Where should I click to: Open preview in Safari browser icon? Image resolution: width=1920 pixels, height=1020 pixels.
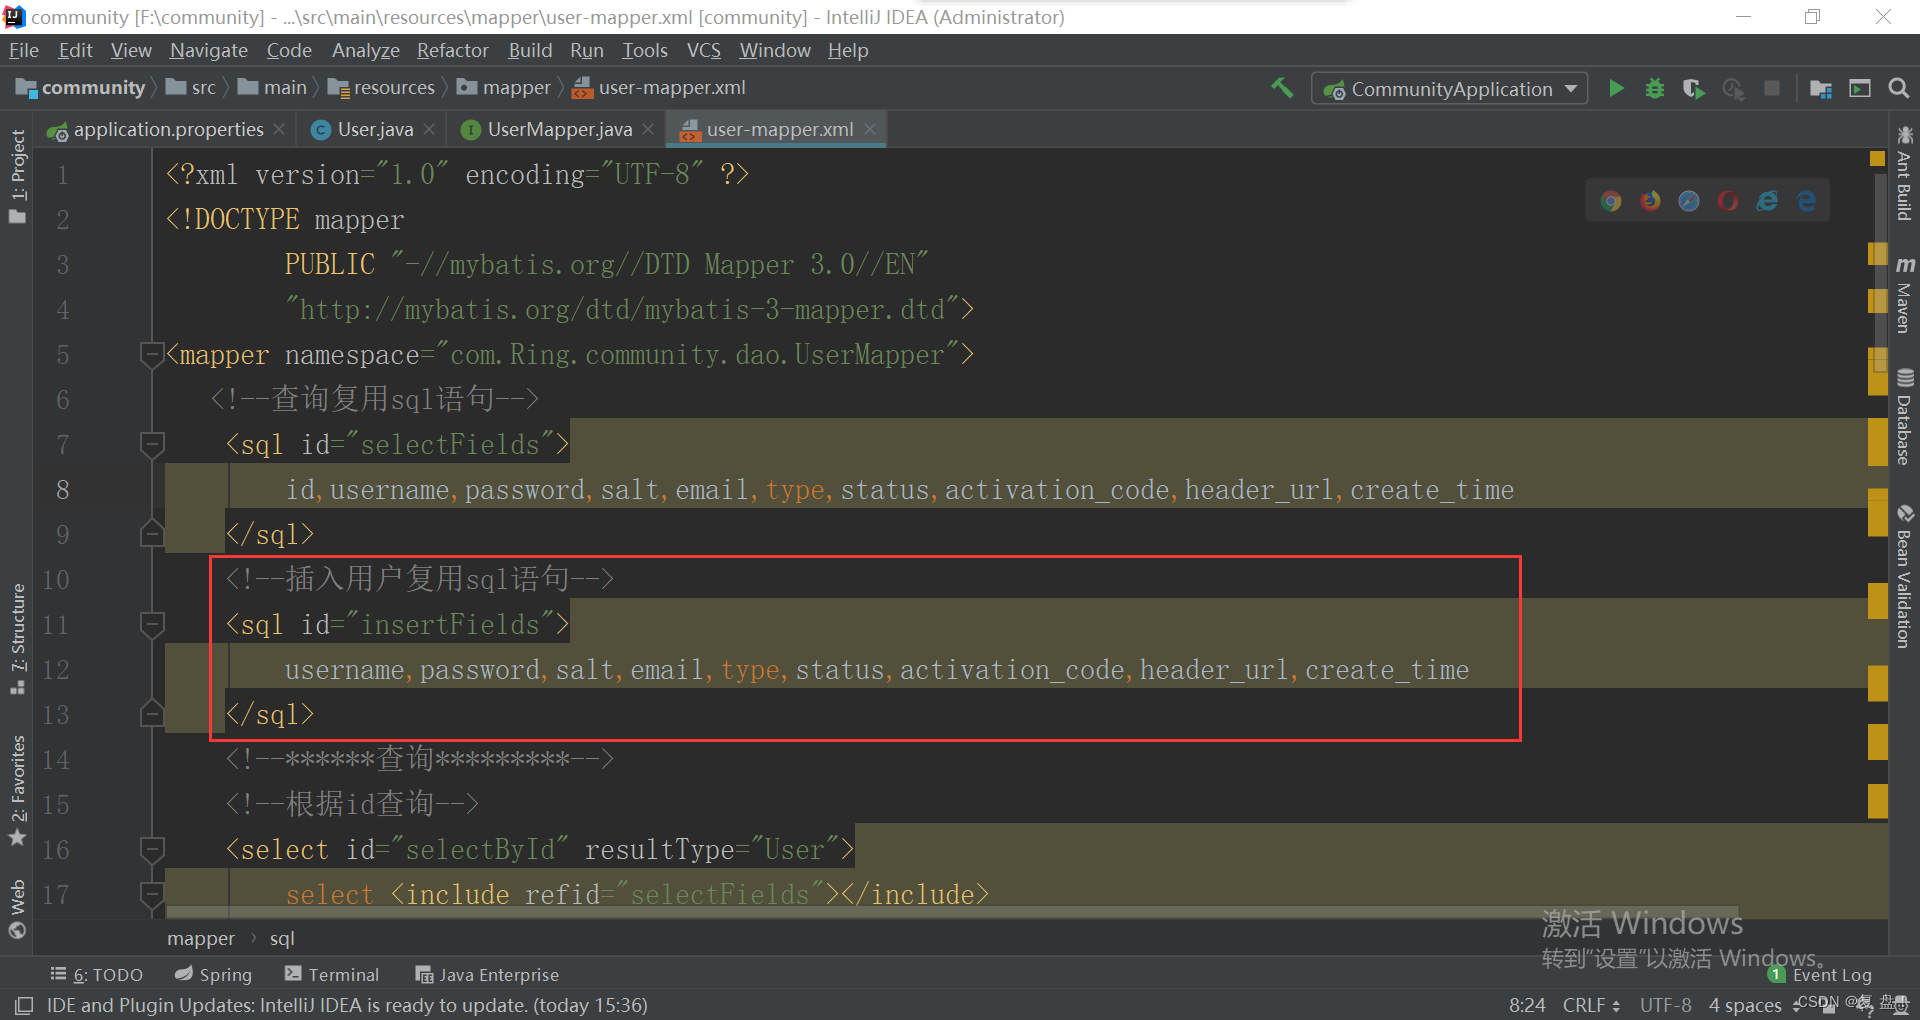coord(1689,201)
